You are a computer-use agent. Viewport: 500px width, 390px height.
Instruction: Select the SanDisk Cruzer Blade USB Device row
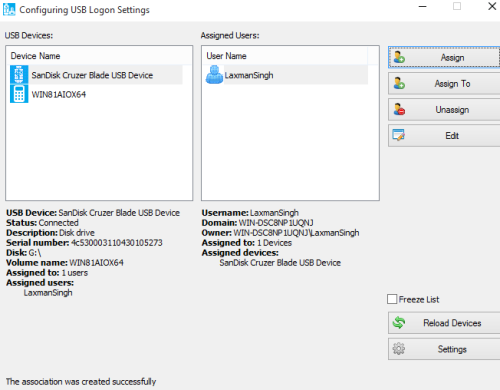(x=96, y=75)
